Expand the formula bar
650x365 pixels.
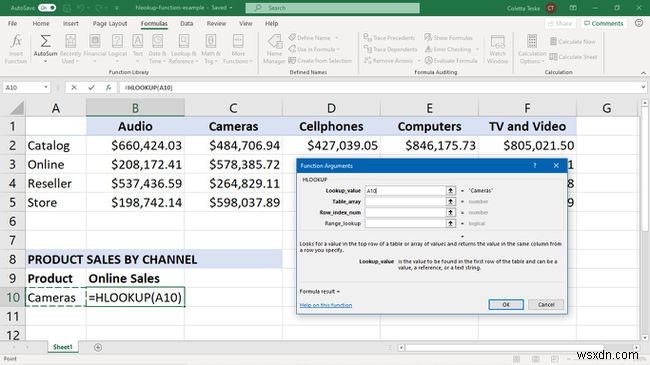coord(643,88)
